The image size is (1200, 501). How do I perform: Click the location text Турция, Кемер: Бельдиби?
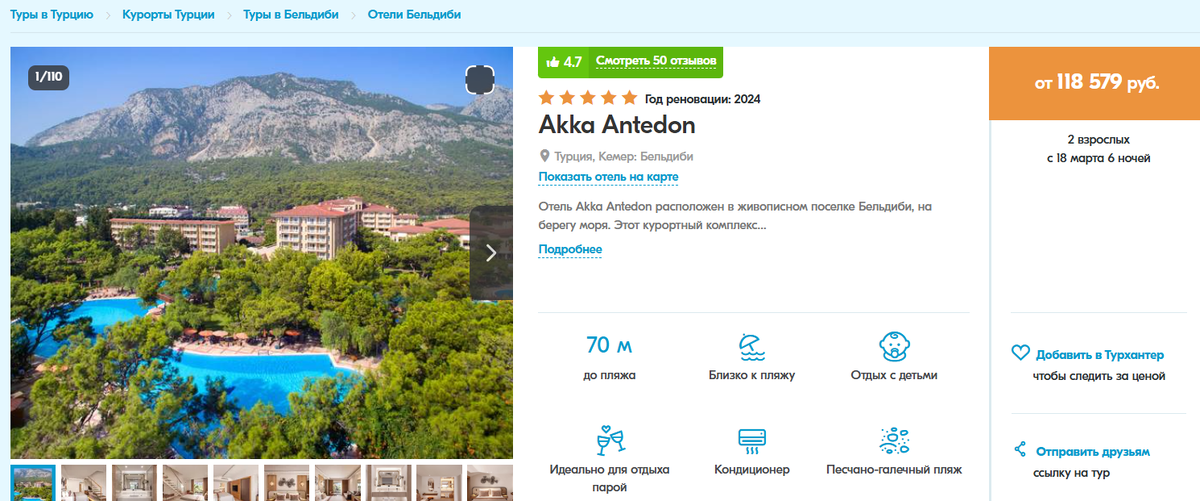point(623,156)
